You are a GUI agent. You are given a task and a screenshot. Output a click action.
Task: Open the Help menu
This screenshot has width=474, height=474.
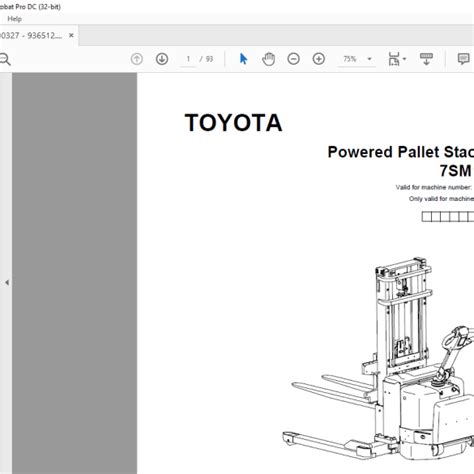tap(14, 19)
